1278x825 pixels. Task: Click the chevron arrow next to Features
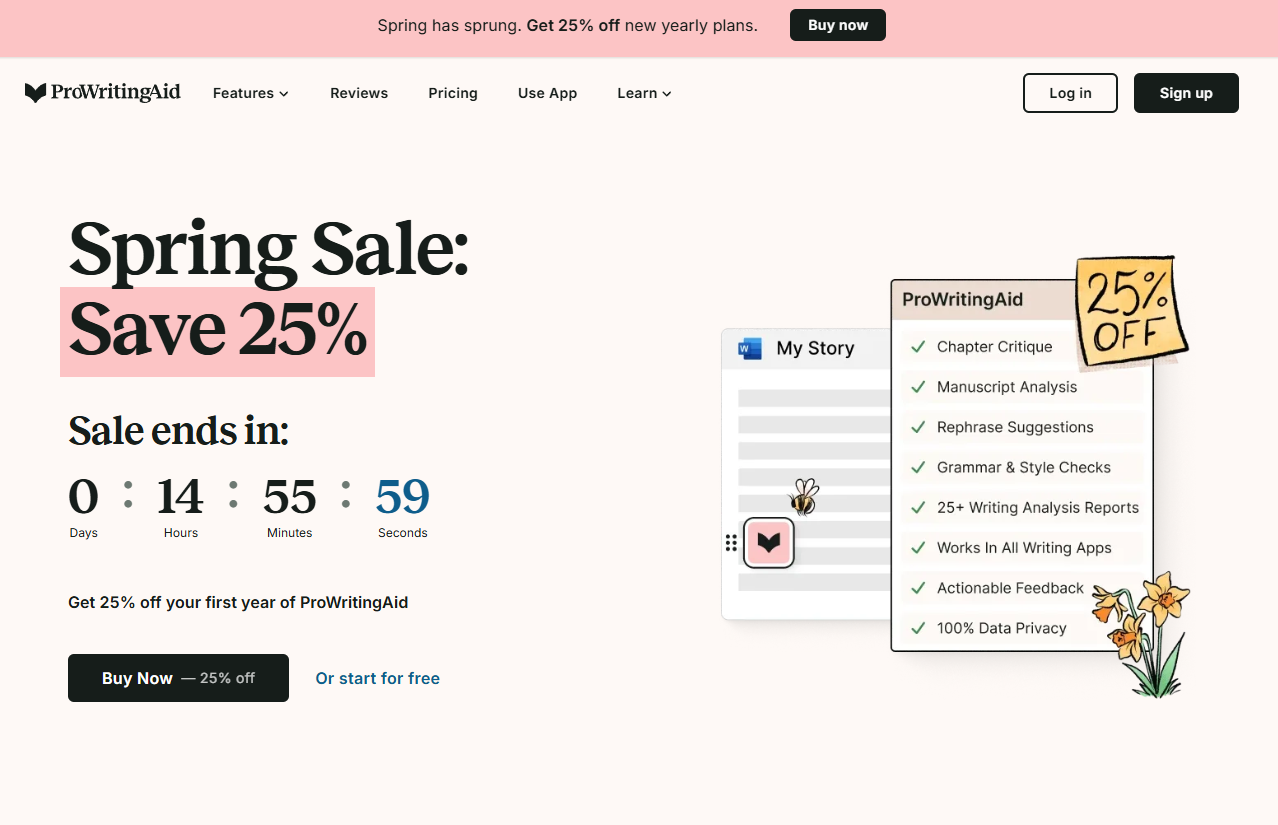click(284, 94)
